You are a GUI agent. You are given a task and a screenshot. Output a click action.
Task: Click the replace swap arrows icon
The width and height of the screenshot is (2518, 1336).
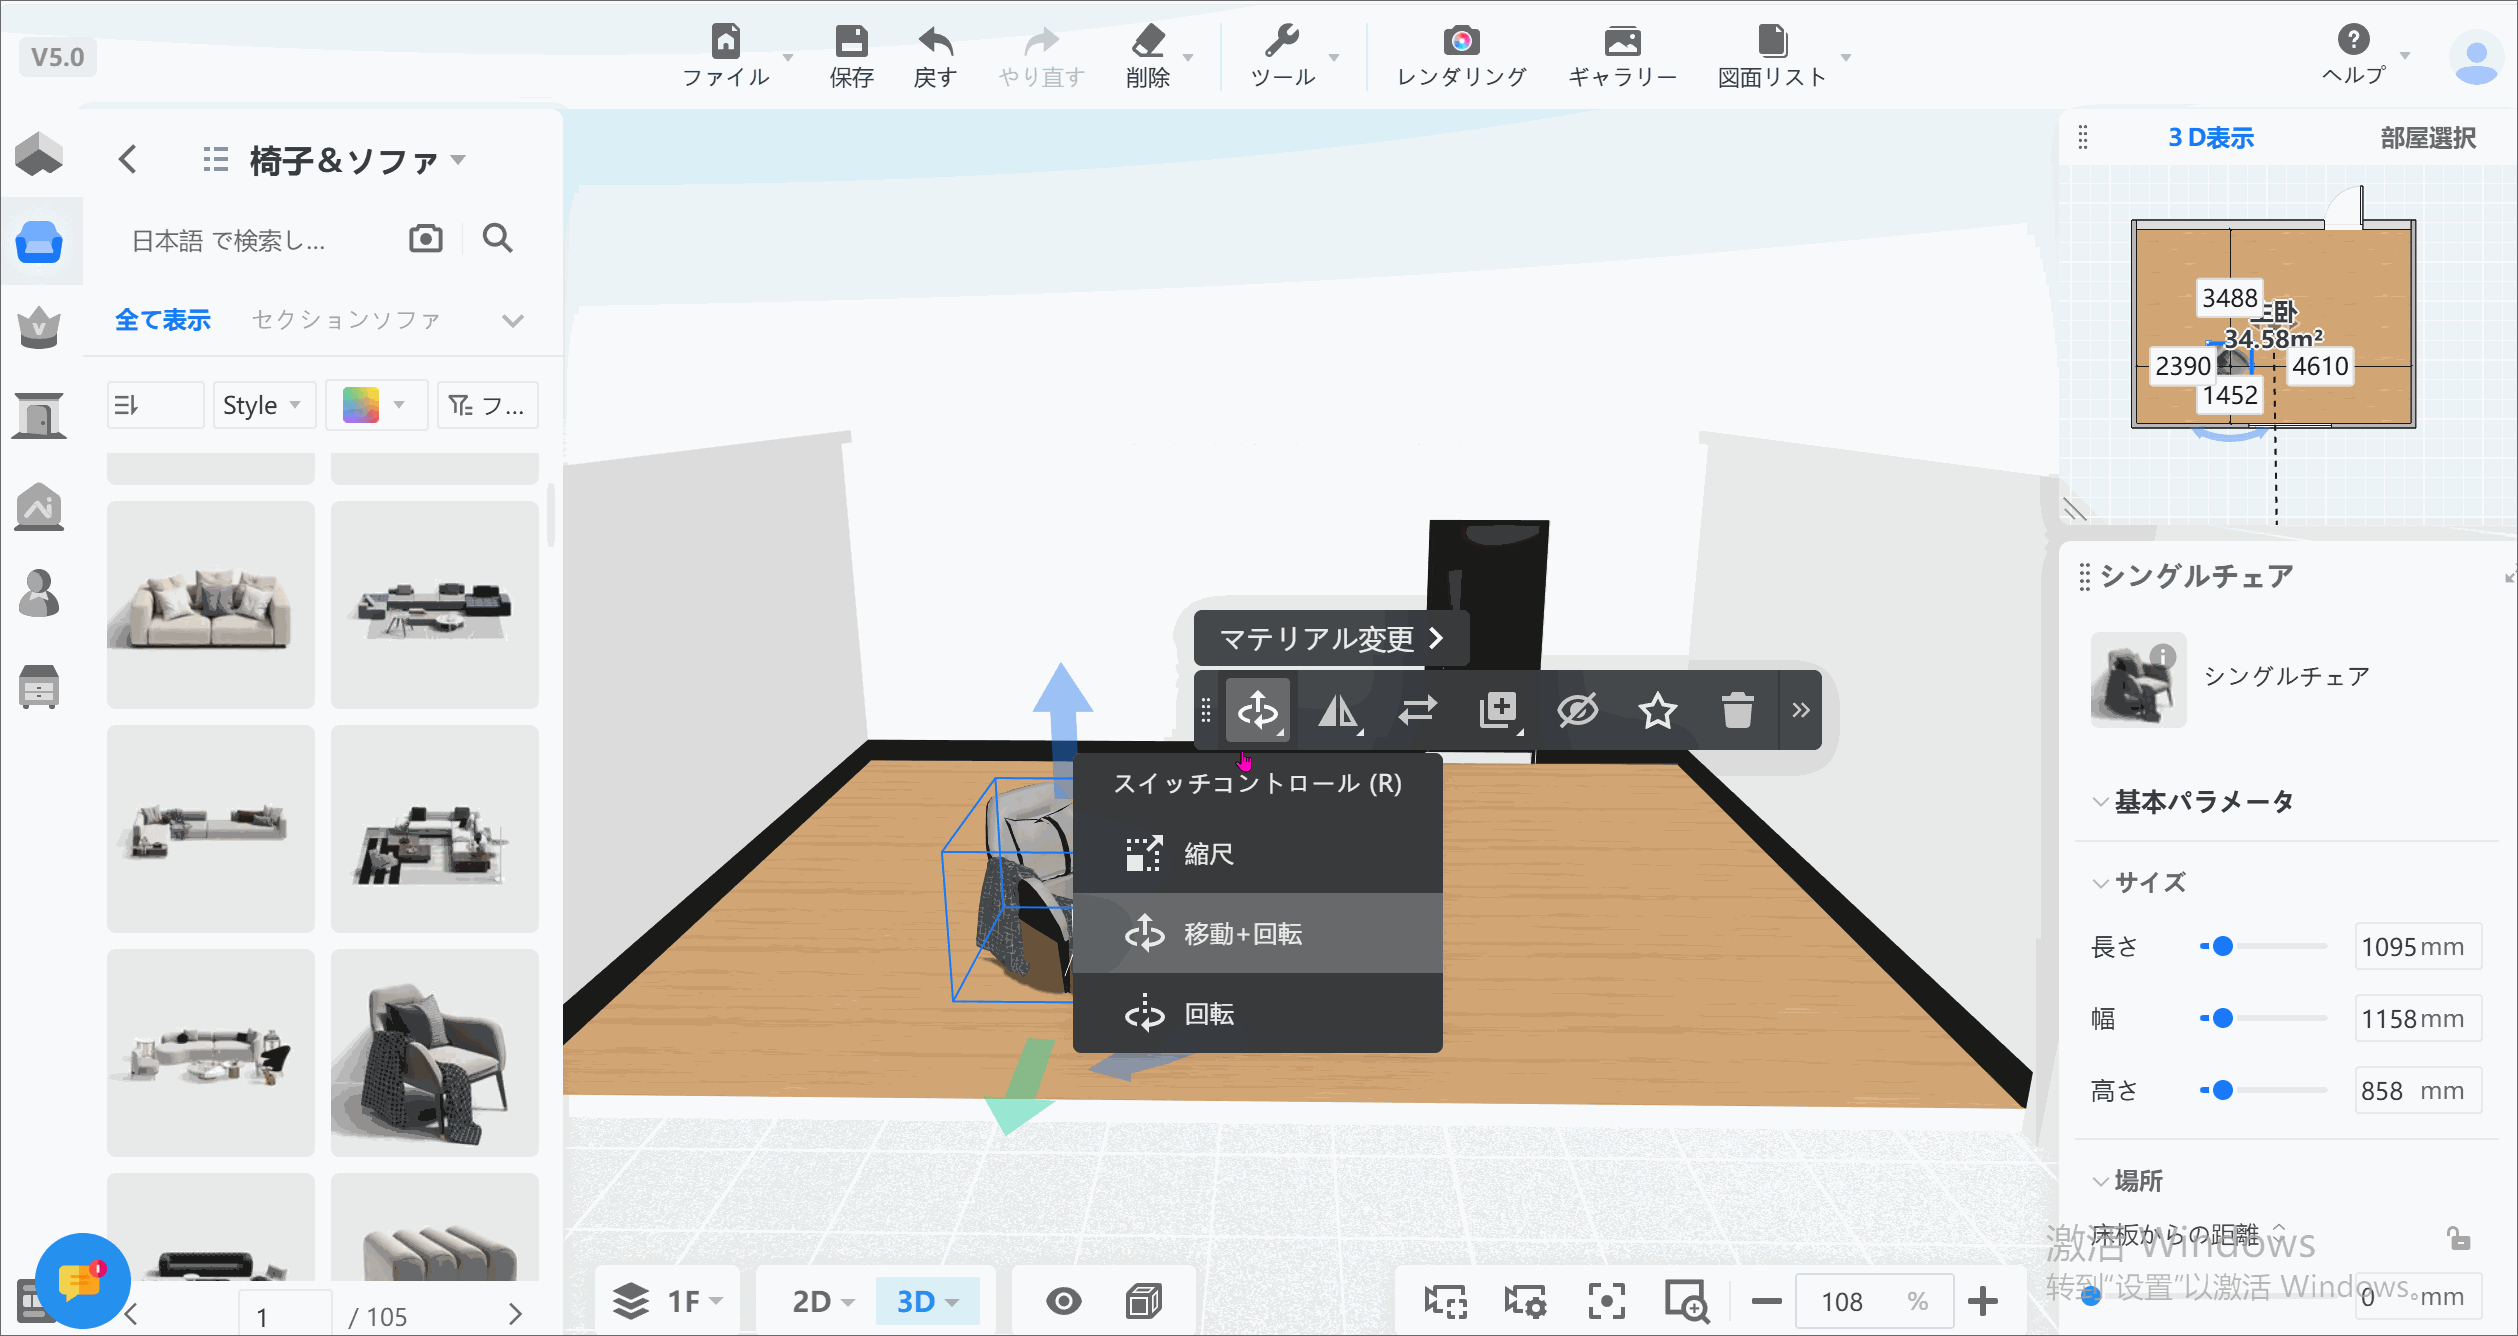[1418, 711]
